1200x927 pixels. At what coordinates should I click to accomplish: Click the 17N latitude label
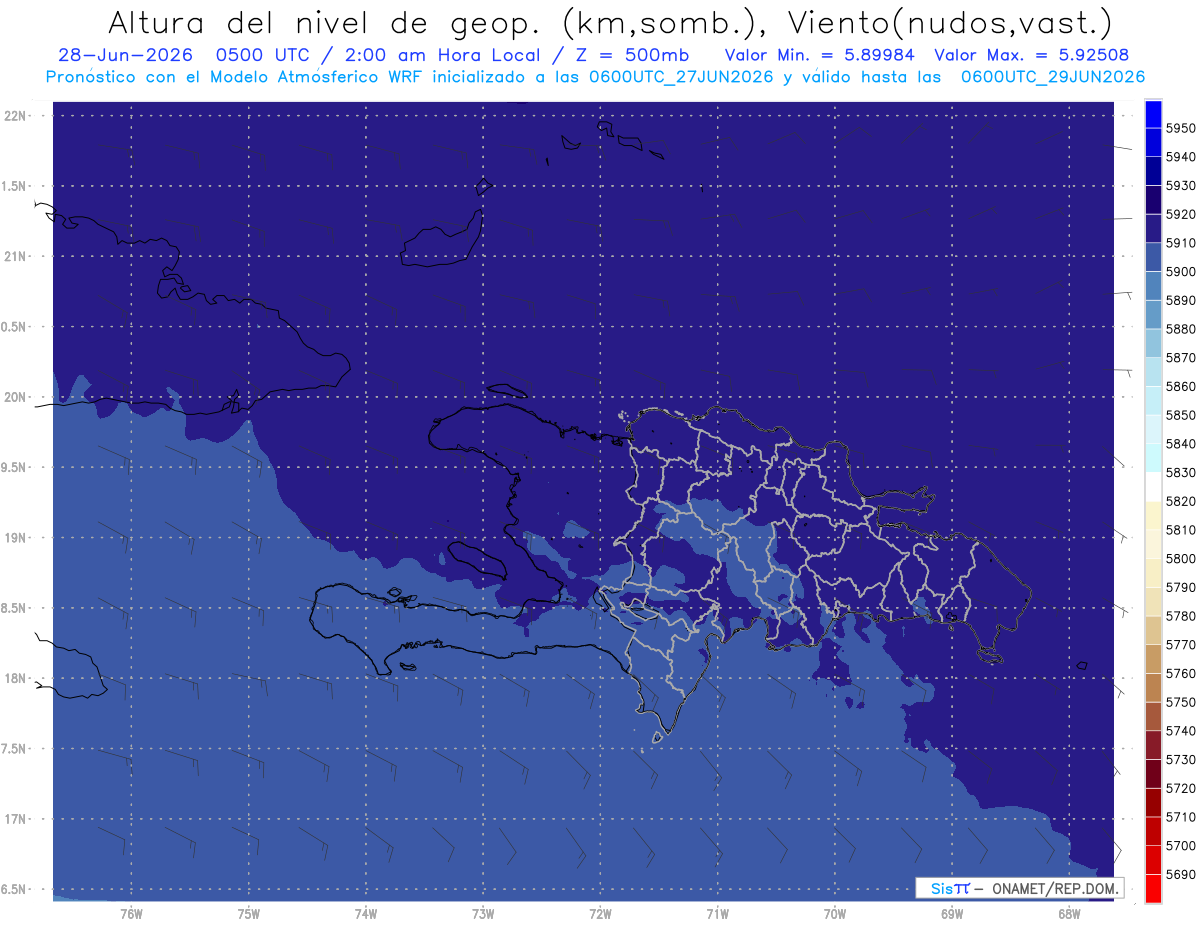pos(15,819)
